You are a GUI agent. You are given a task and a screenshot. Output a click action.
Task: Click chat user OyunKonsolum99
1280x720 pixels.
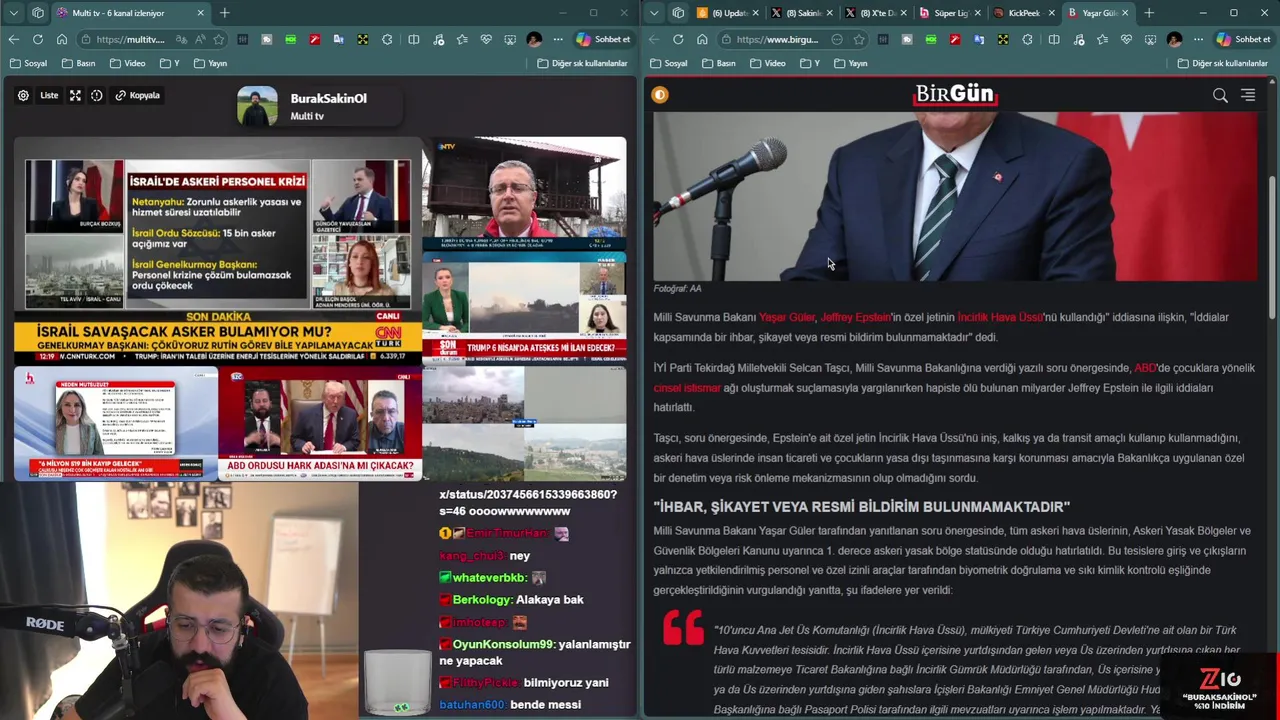503,644
